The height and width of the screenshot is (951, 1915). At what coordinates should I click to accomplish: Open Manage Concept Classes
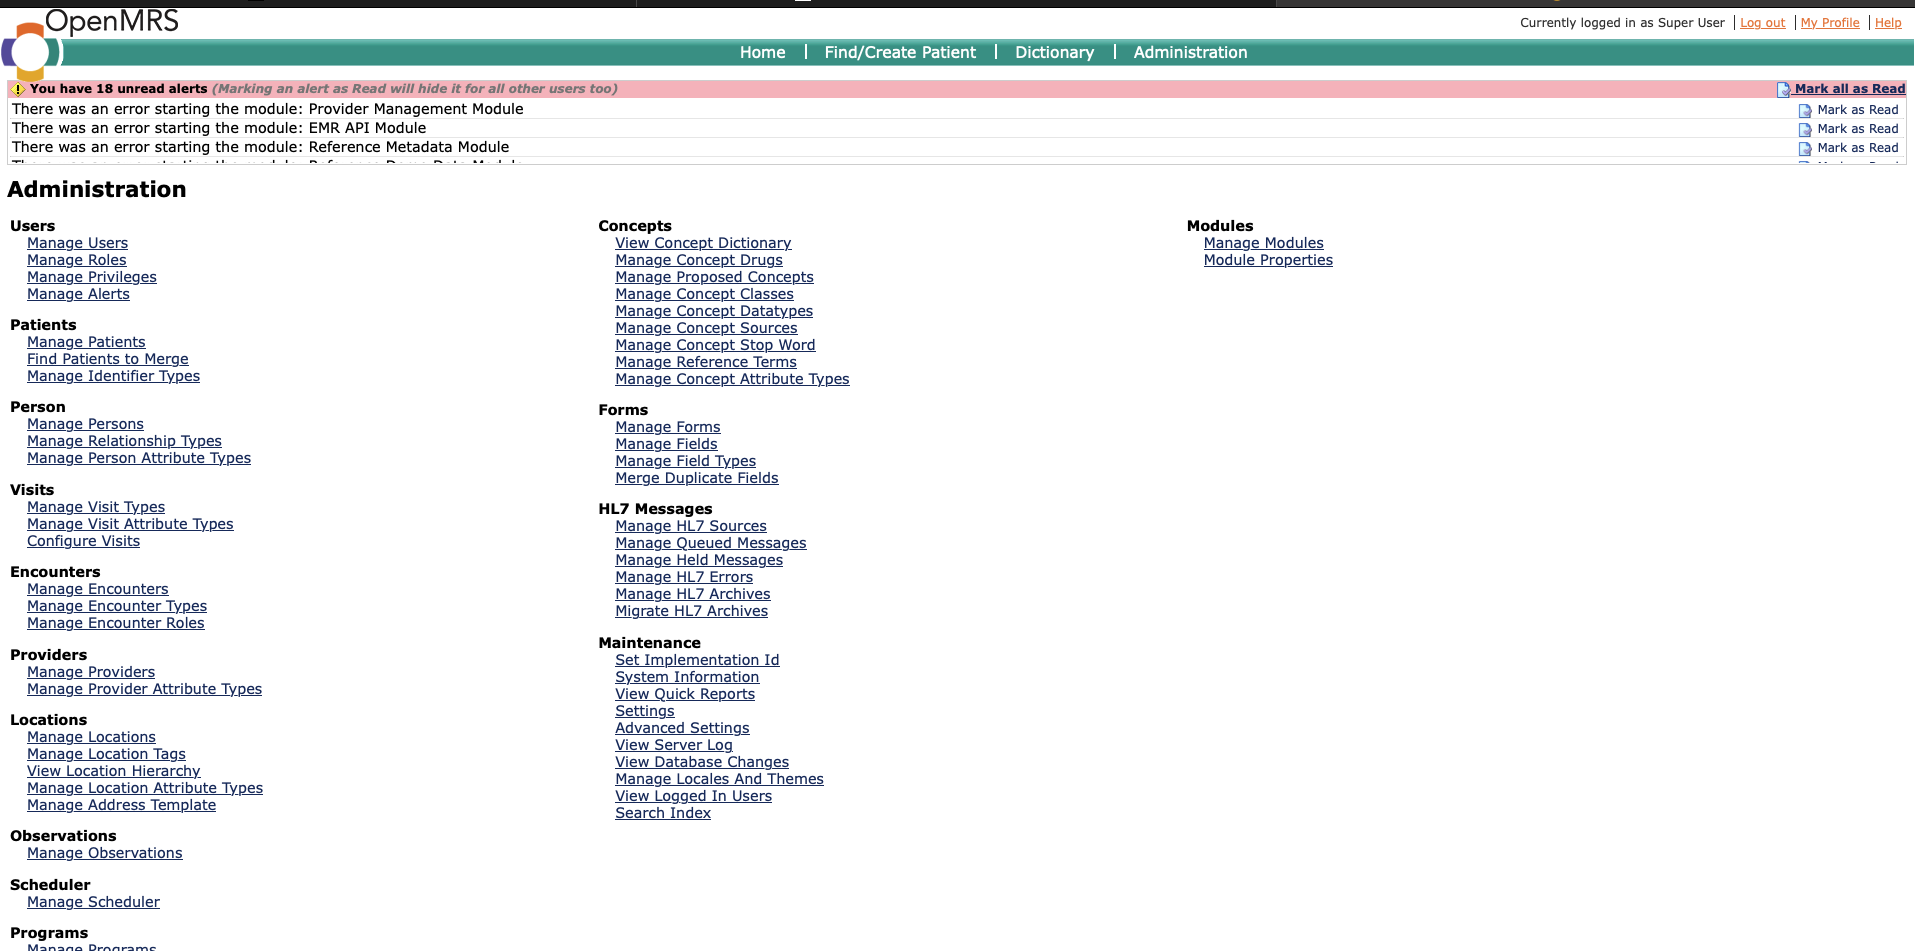(x=704, y=294)
